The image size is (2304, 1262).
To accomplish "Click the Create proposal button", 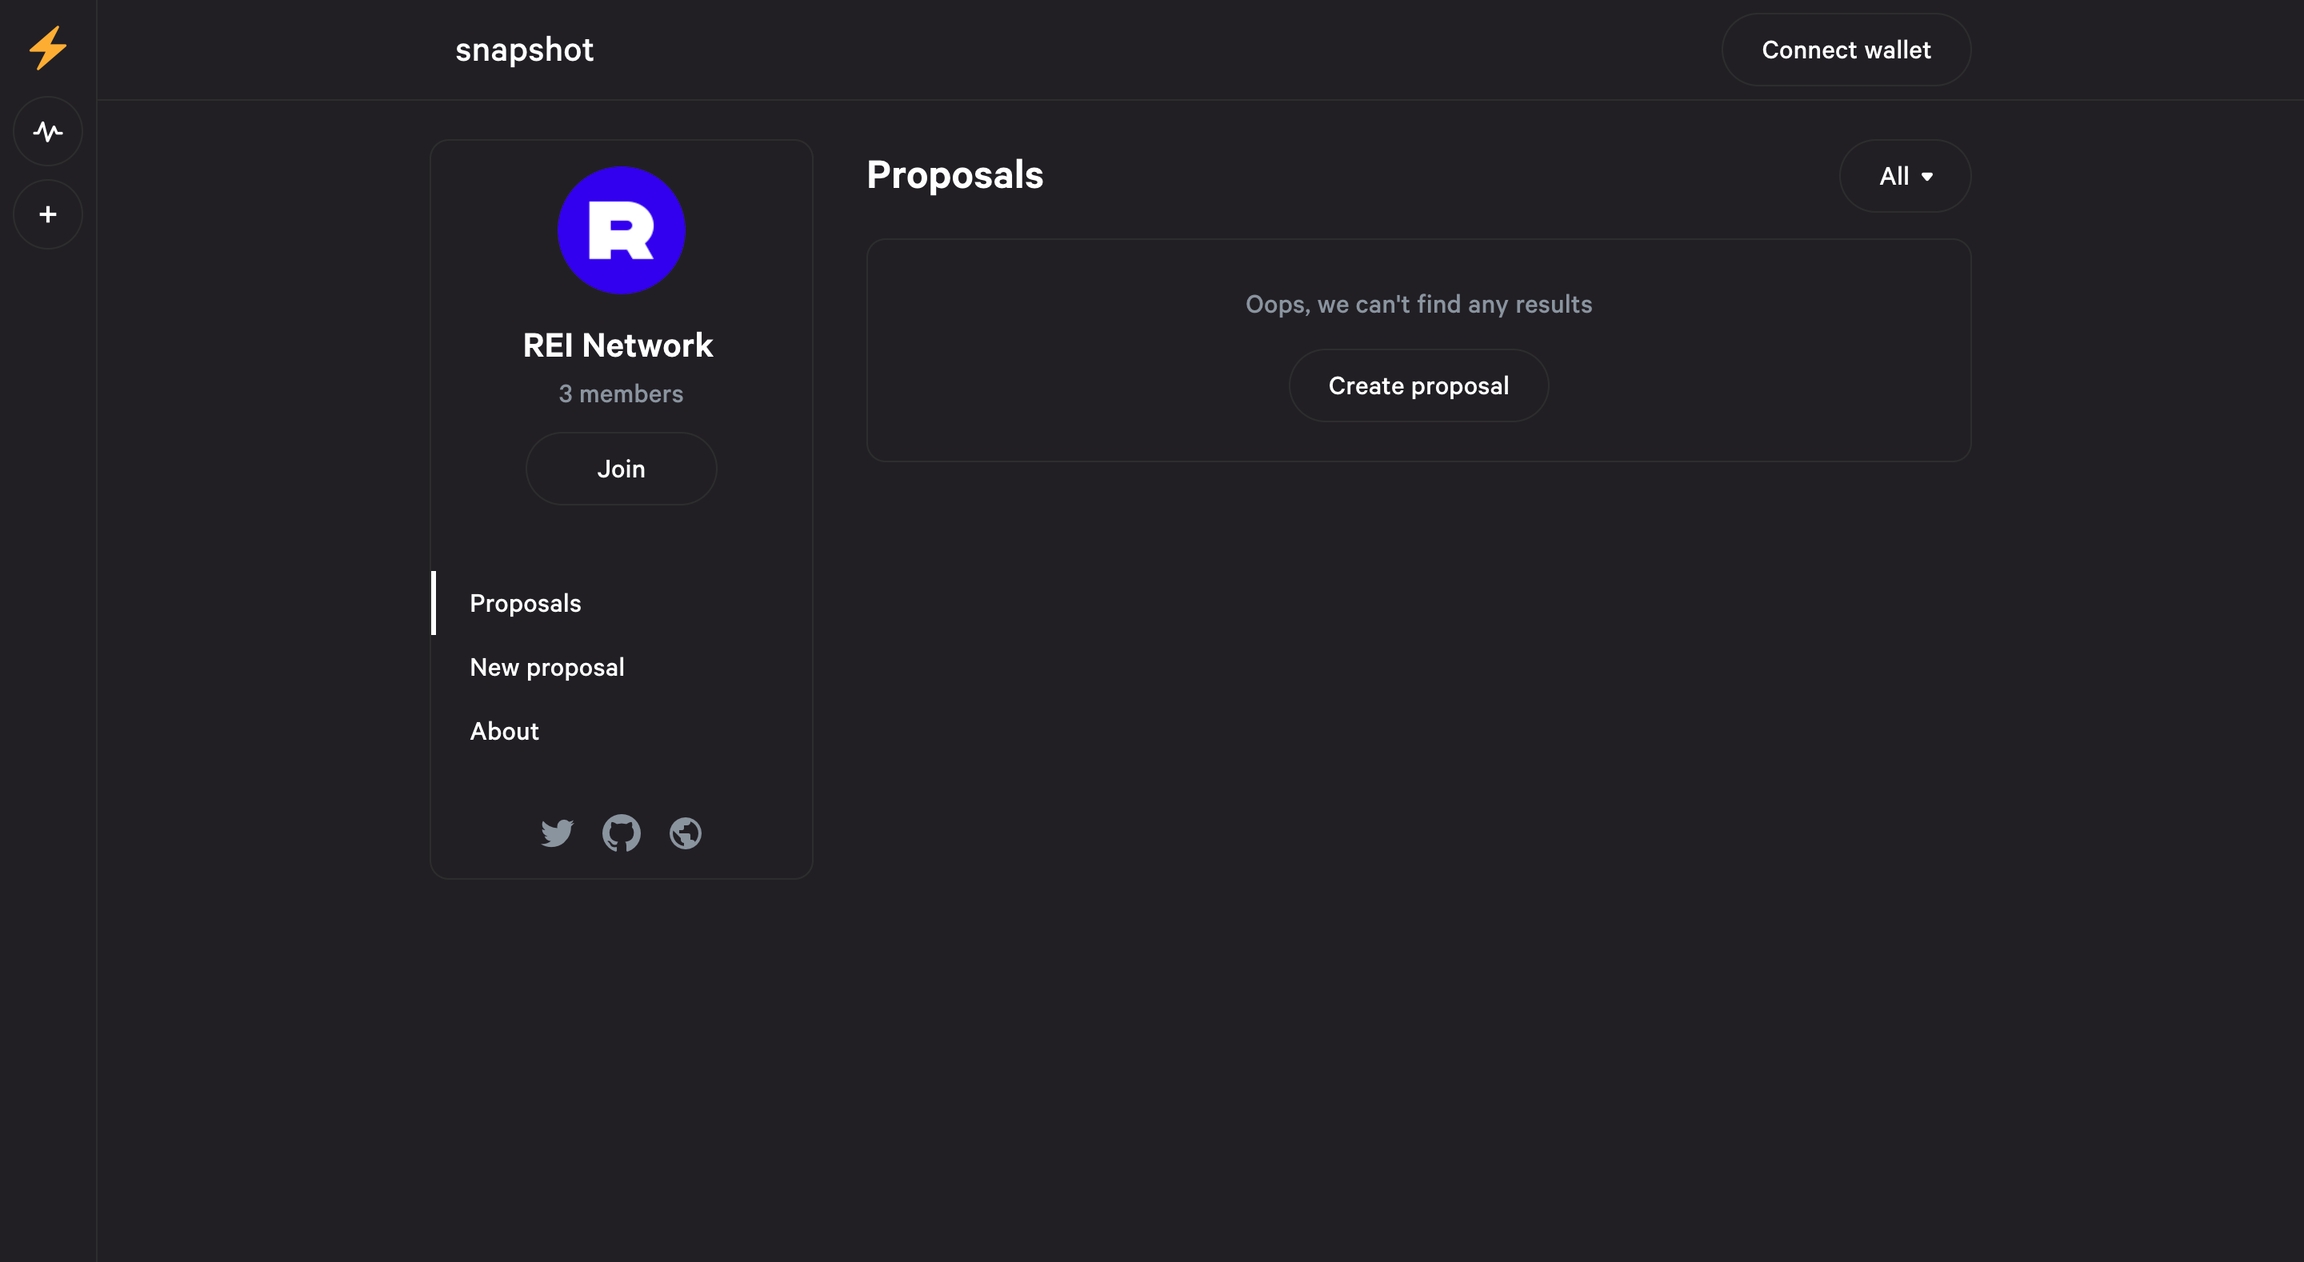I will [x=1418, y=385].
